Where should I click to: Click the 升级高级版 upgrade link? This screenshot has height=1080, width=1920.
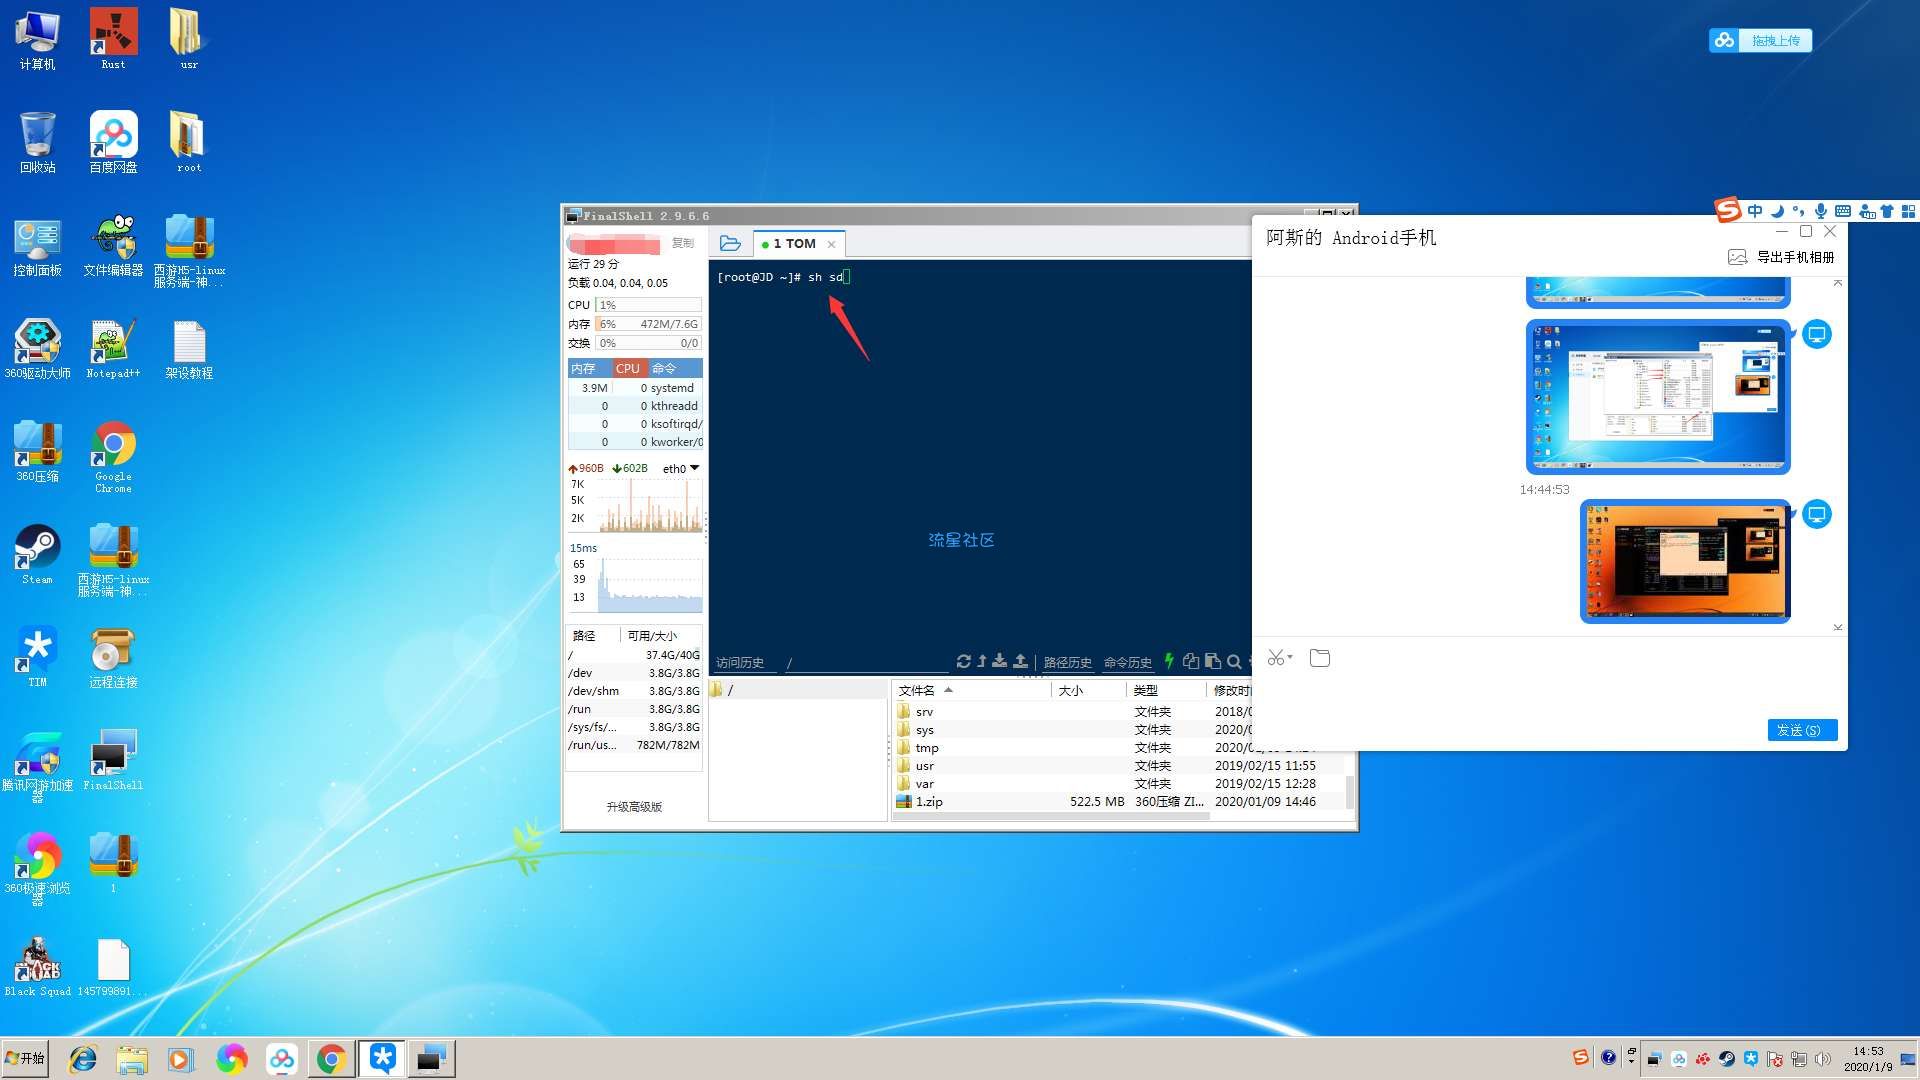[x=634, y=807]
